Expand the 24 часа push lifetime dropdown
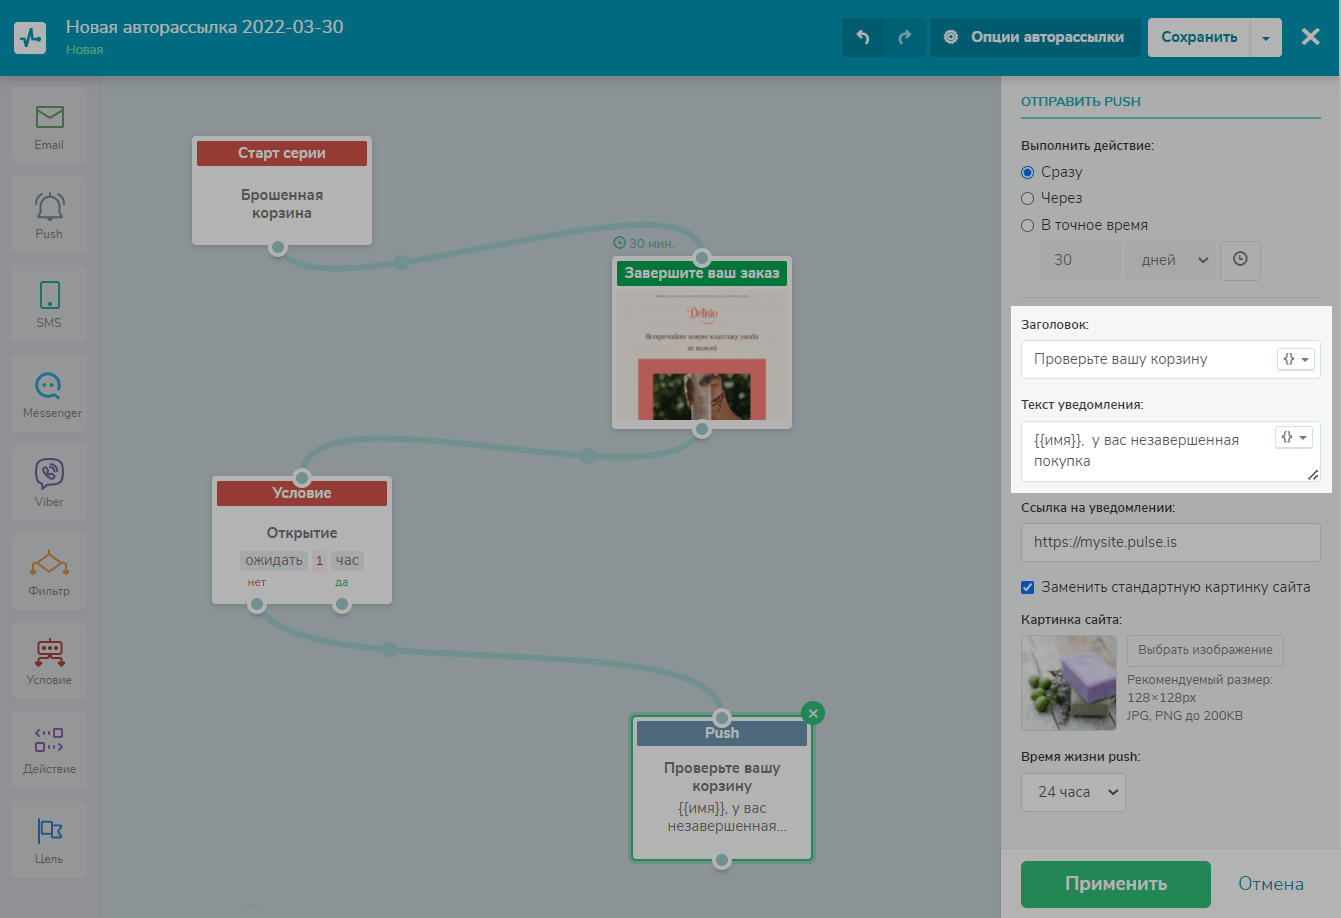This screenshot has width=1341, height=918. [1073, 792]
